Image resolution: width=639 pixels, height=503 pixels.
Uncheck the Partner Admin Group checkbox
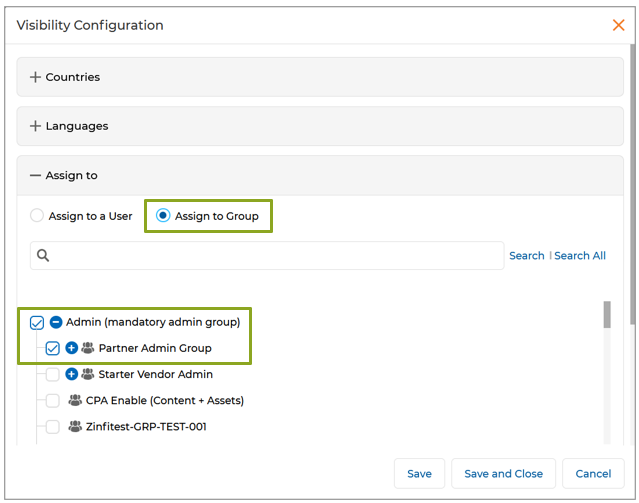pyautogui.click(x=53, y=348)
